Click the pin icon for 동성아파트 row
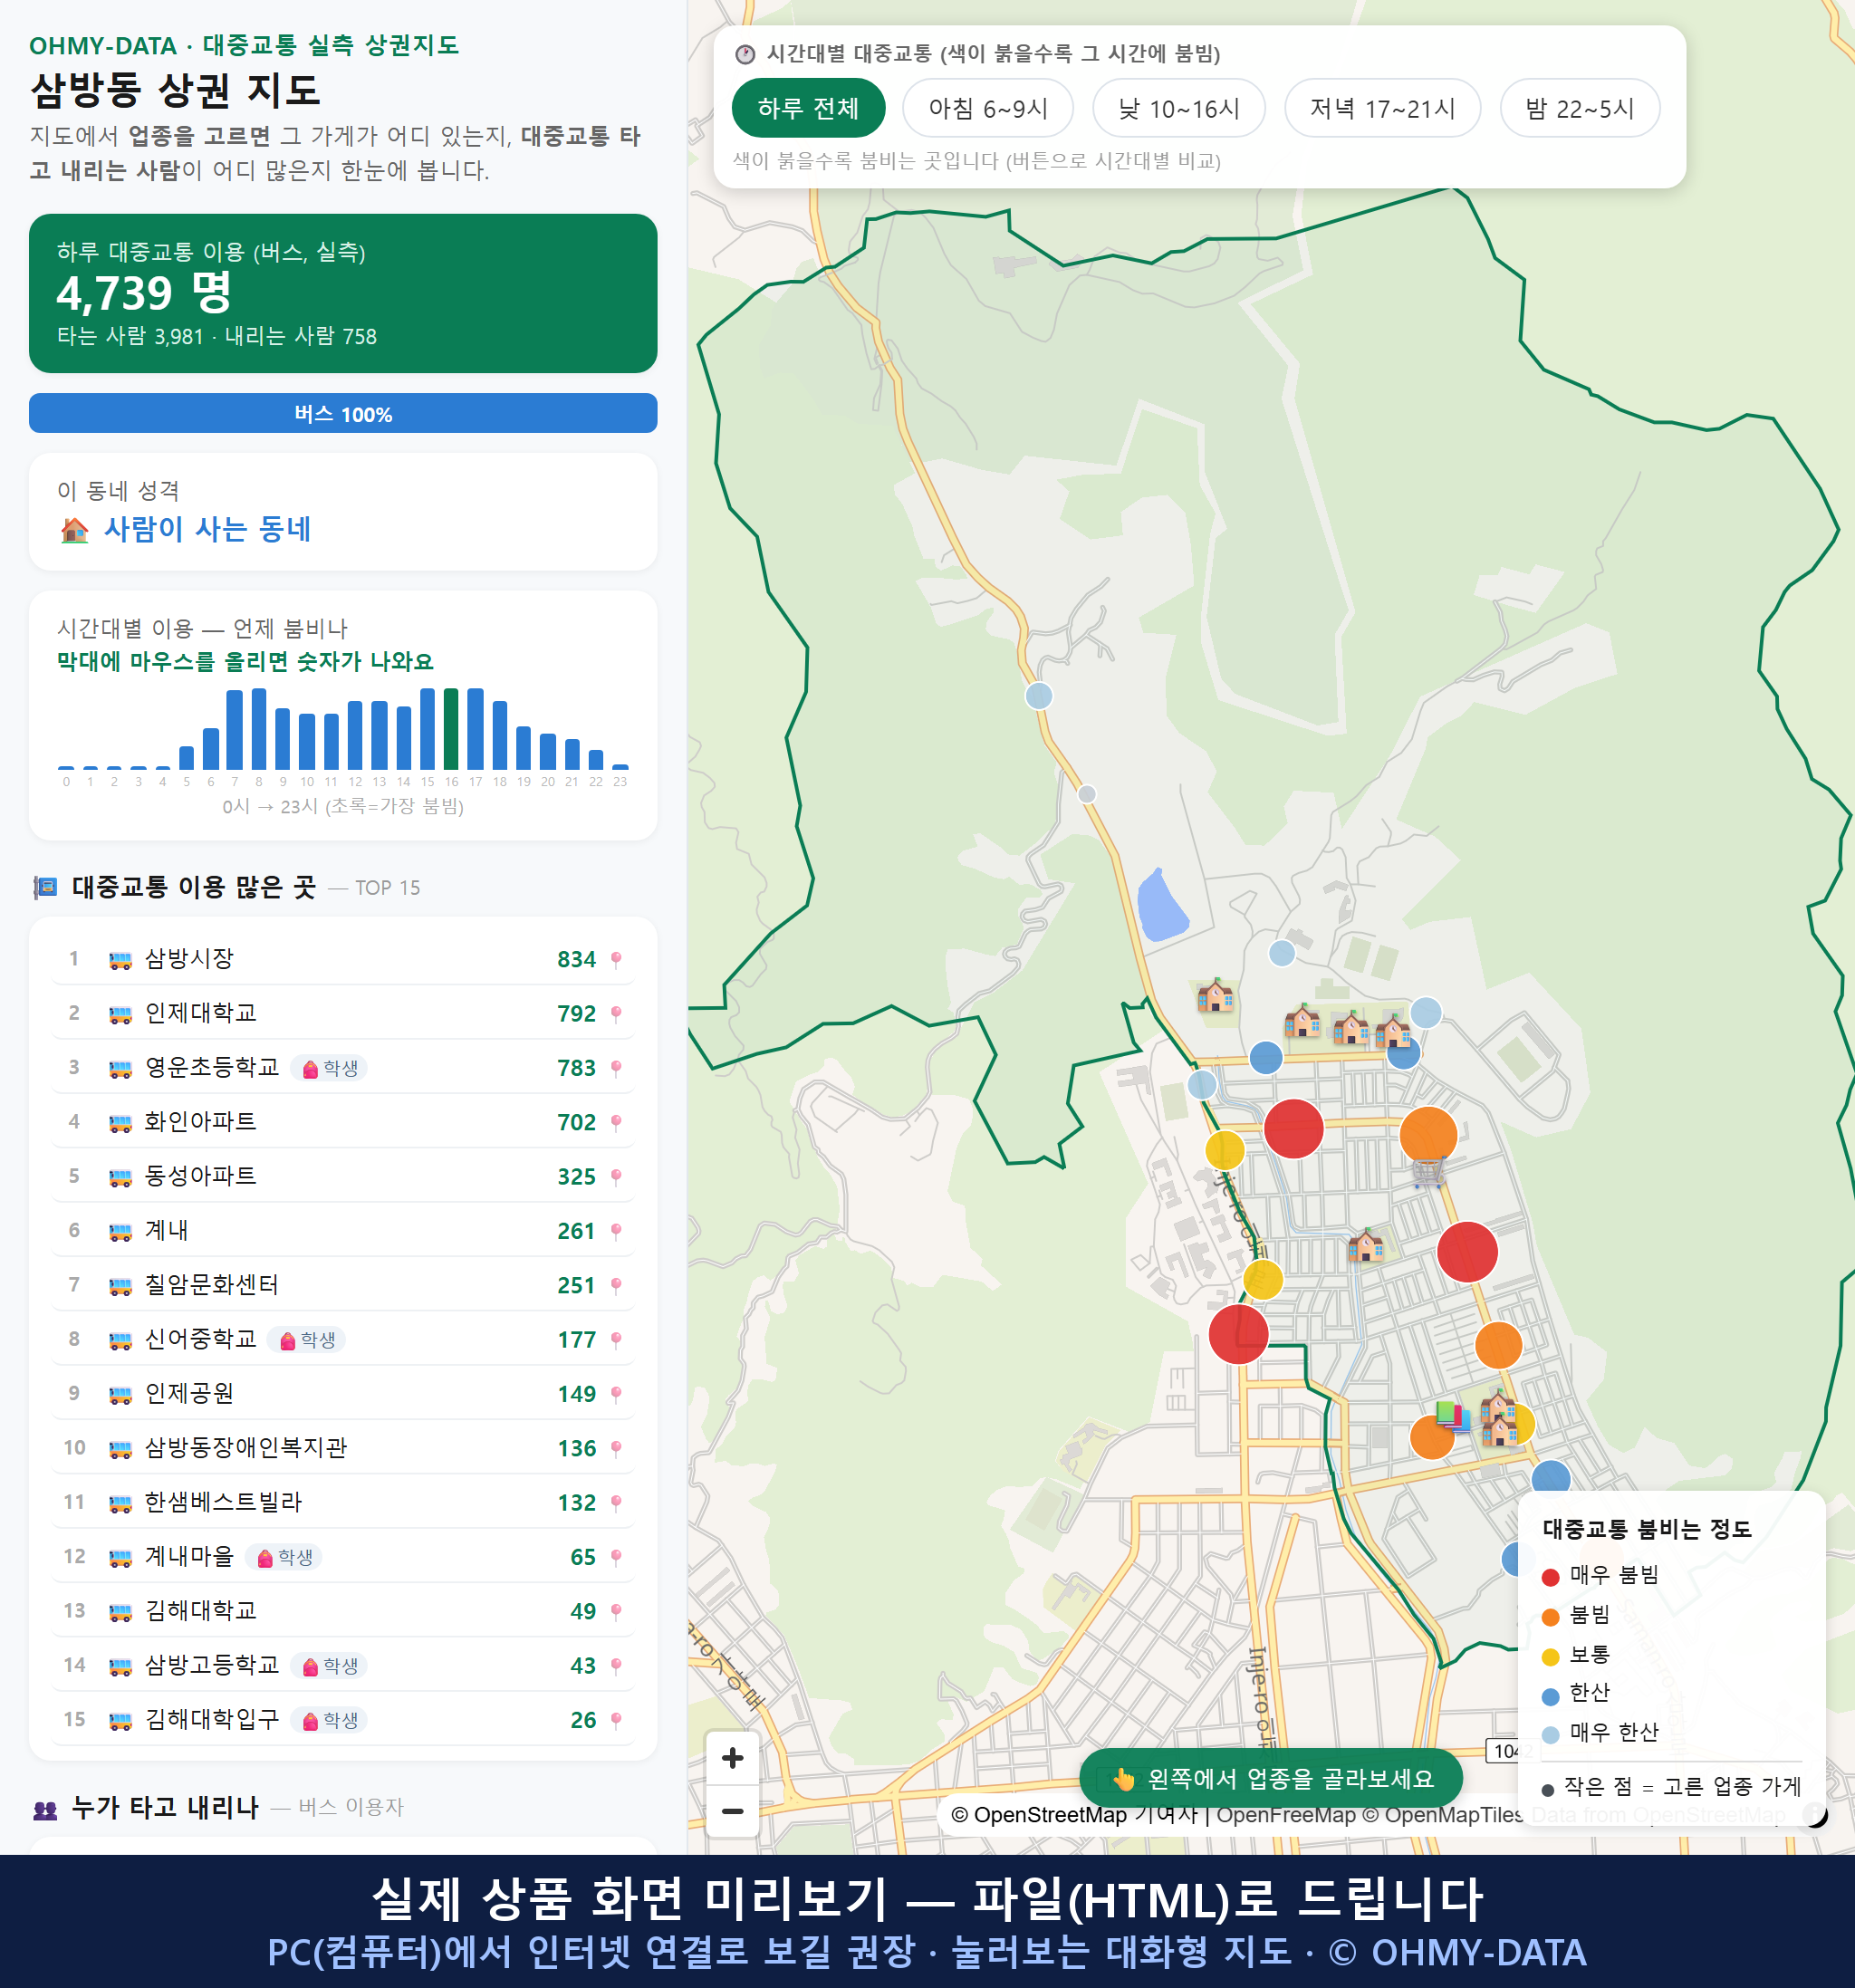 (616, 1177)
